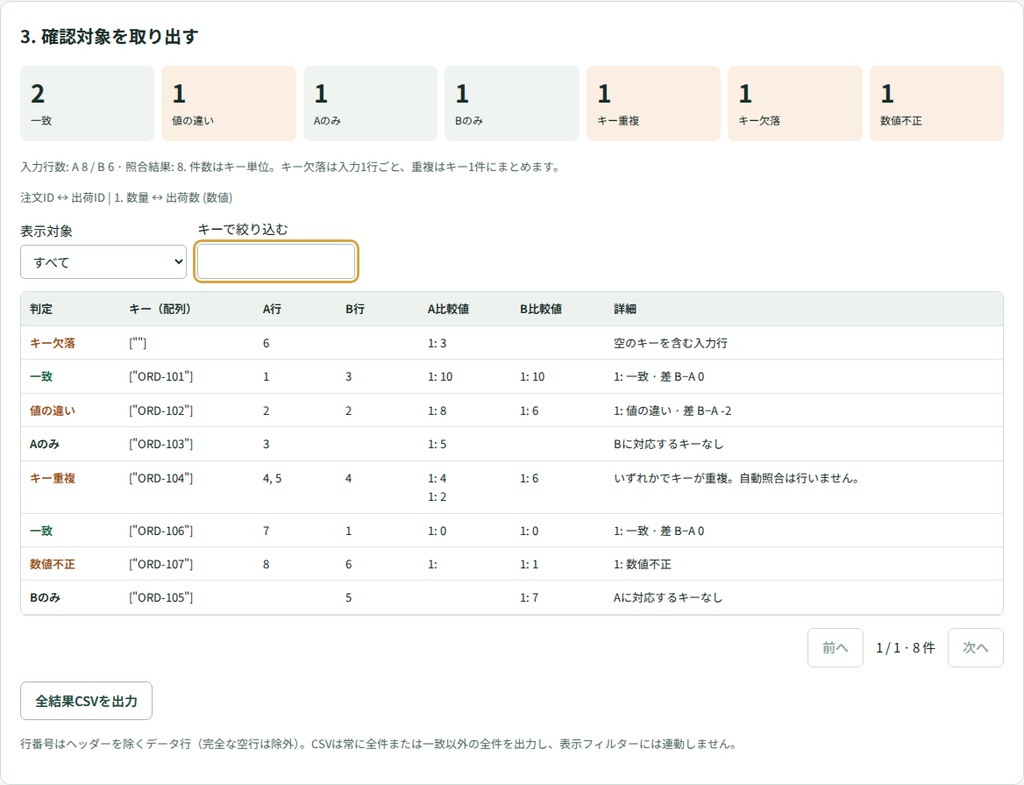The height and width of the screenshot is (785, 1024).
Task: Select the Aのみ summary card
Action: pos(370,103)
